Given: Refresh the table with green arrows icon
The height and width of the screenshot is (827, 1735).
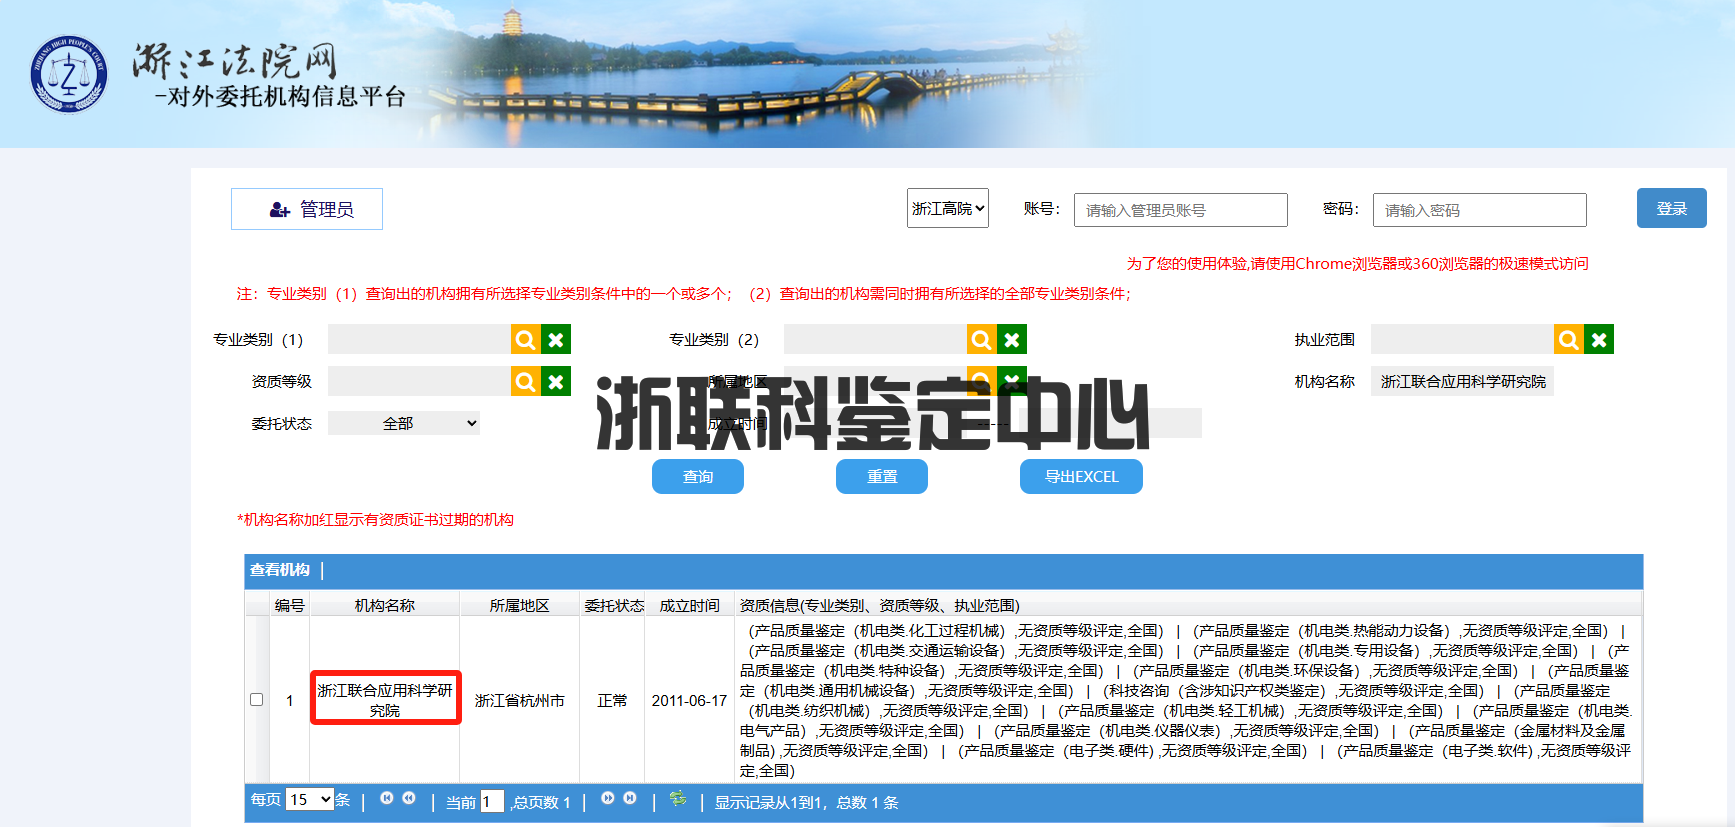Looking at the screenshot, I should (678, 799).
